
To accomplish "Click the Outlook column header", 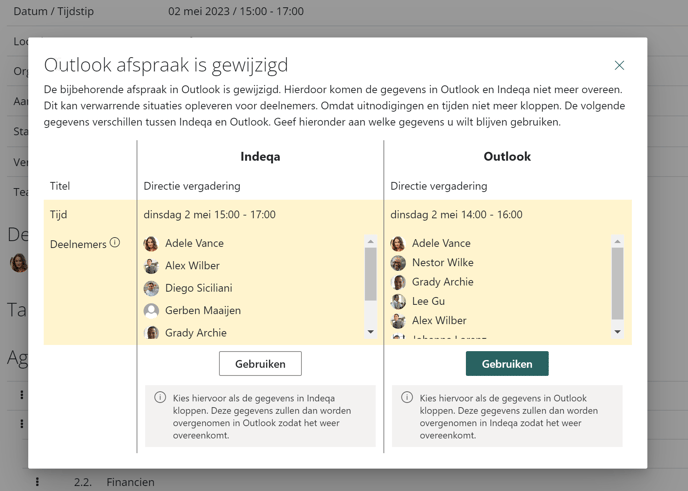I will 507,157.
